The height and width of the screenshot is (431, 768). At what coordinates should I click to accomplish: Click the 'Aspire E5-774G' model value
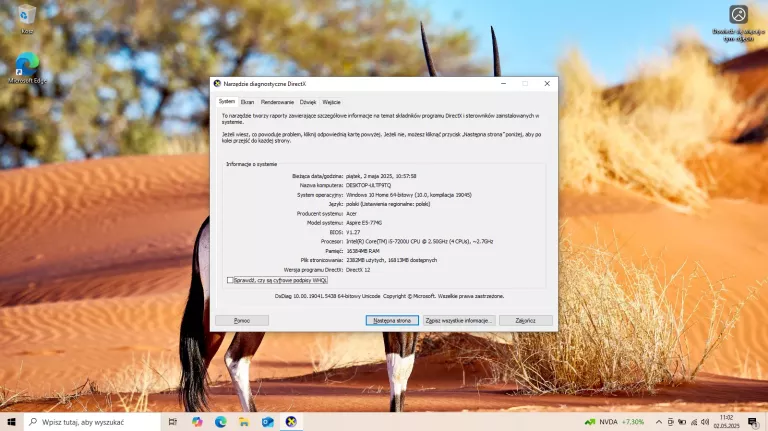point(364,223)
